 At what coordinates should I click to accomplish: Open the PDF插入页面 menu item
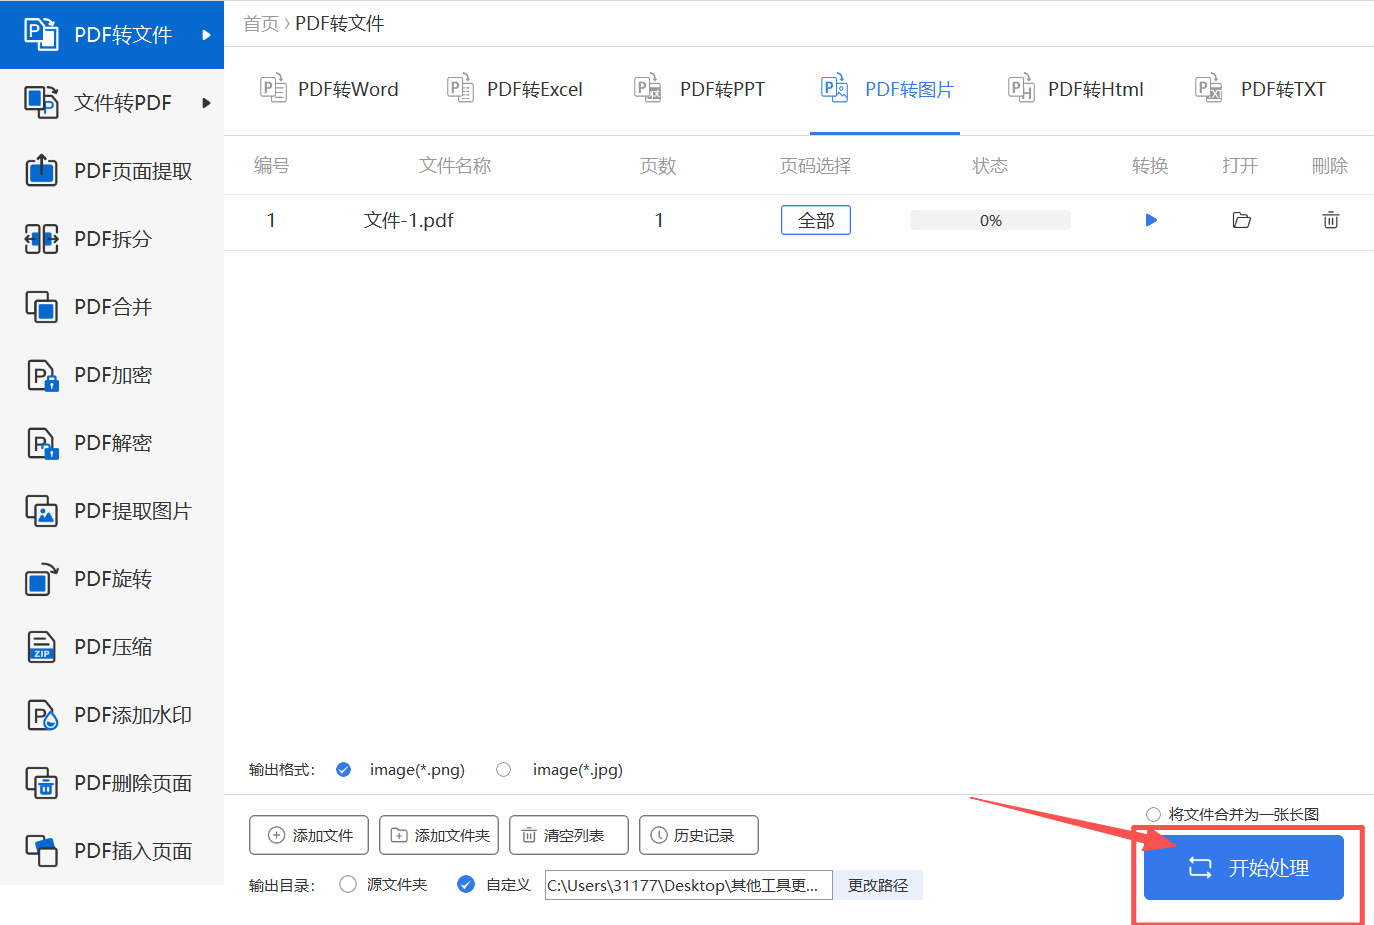coord(112,851)
